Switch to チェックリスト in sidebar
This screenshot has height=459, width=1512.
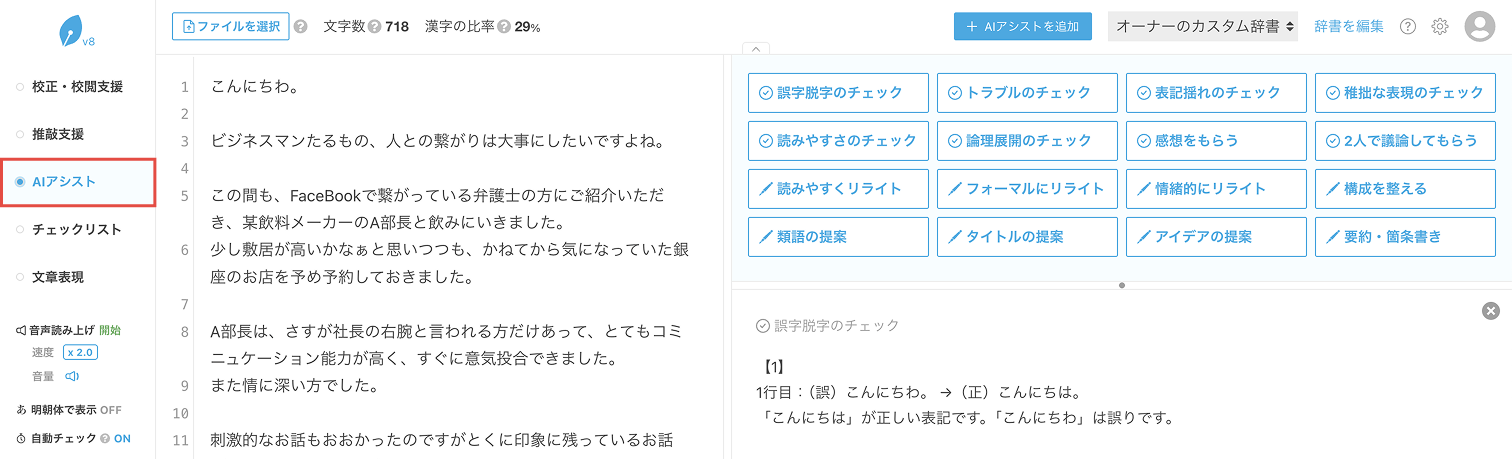(77, 230)
